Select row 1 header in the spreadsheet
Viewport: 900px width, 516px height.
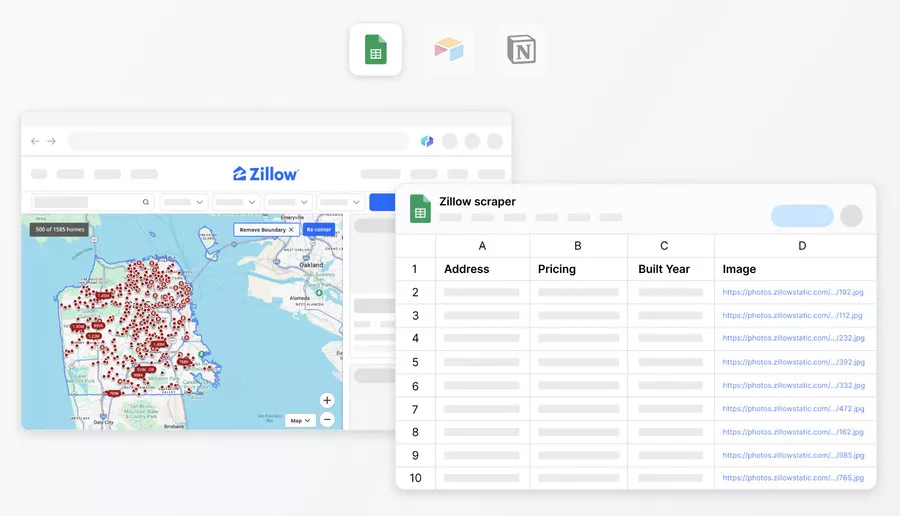click(x=415, y=269)
